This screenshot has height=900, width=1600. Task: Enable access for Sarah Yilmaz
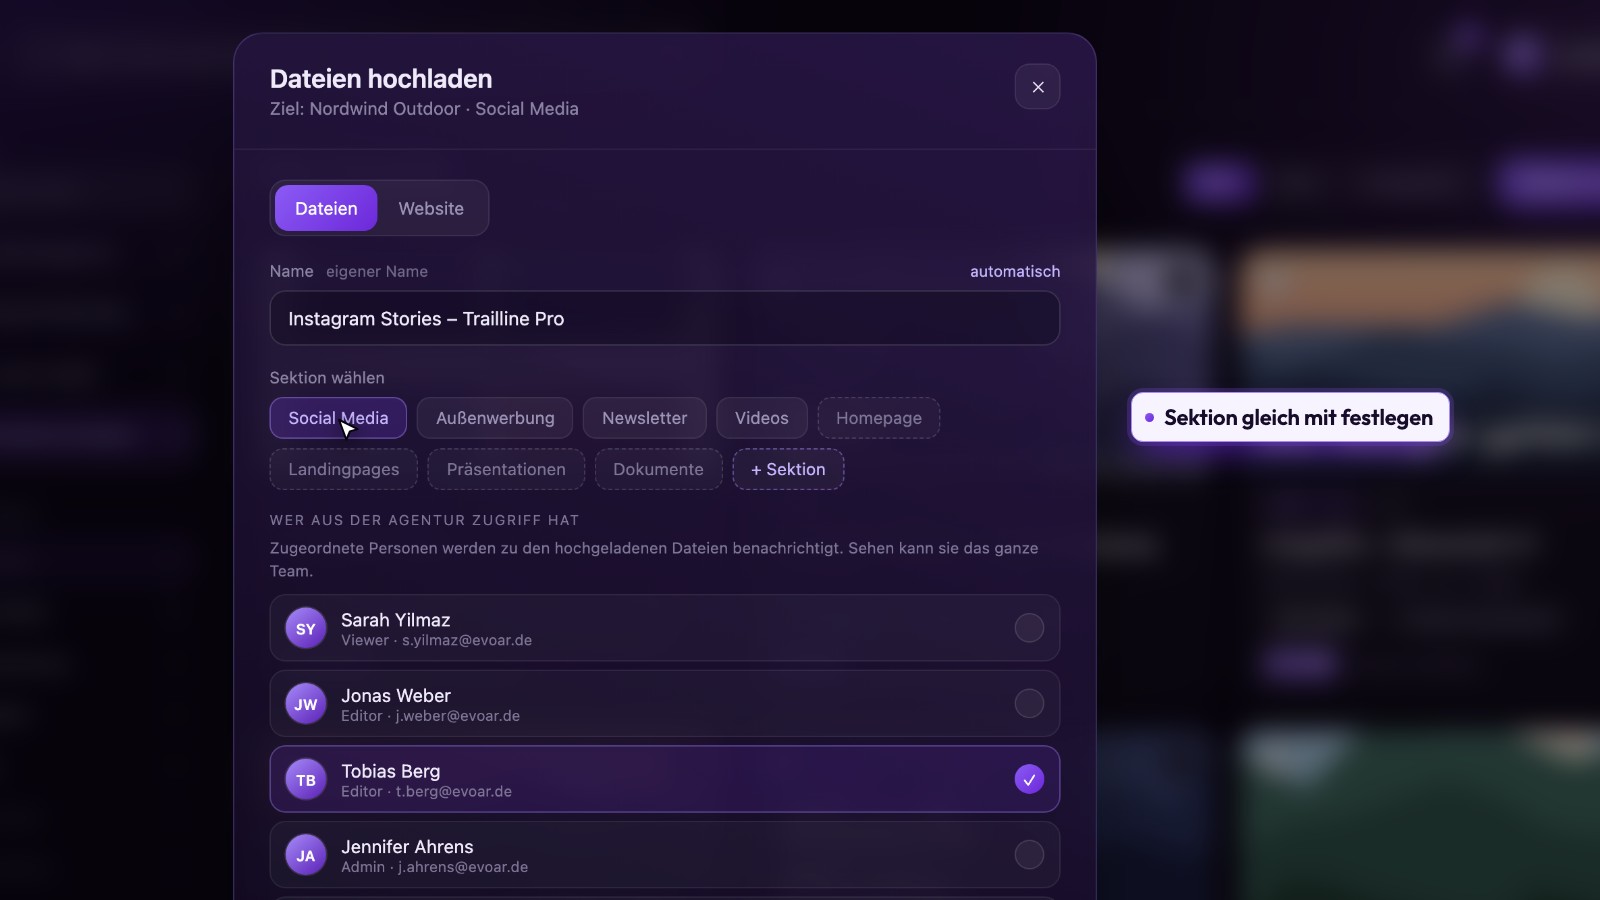(1029, 628)
